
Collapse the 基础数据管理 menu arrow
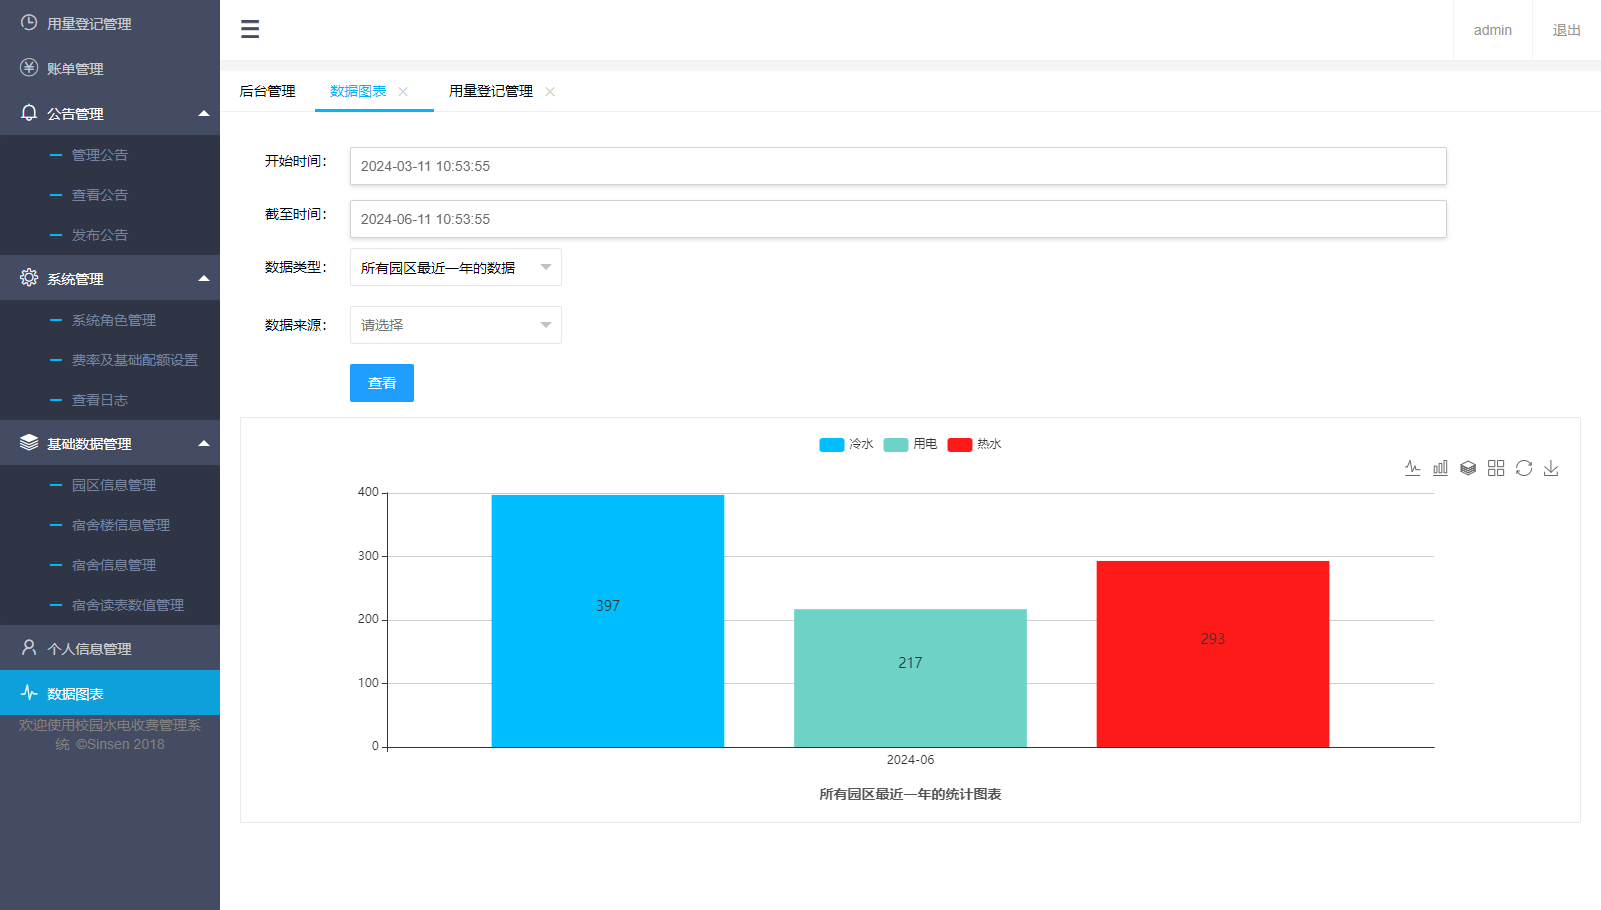coord(204,443)
